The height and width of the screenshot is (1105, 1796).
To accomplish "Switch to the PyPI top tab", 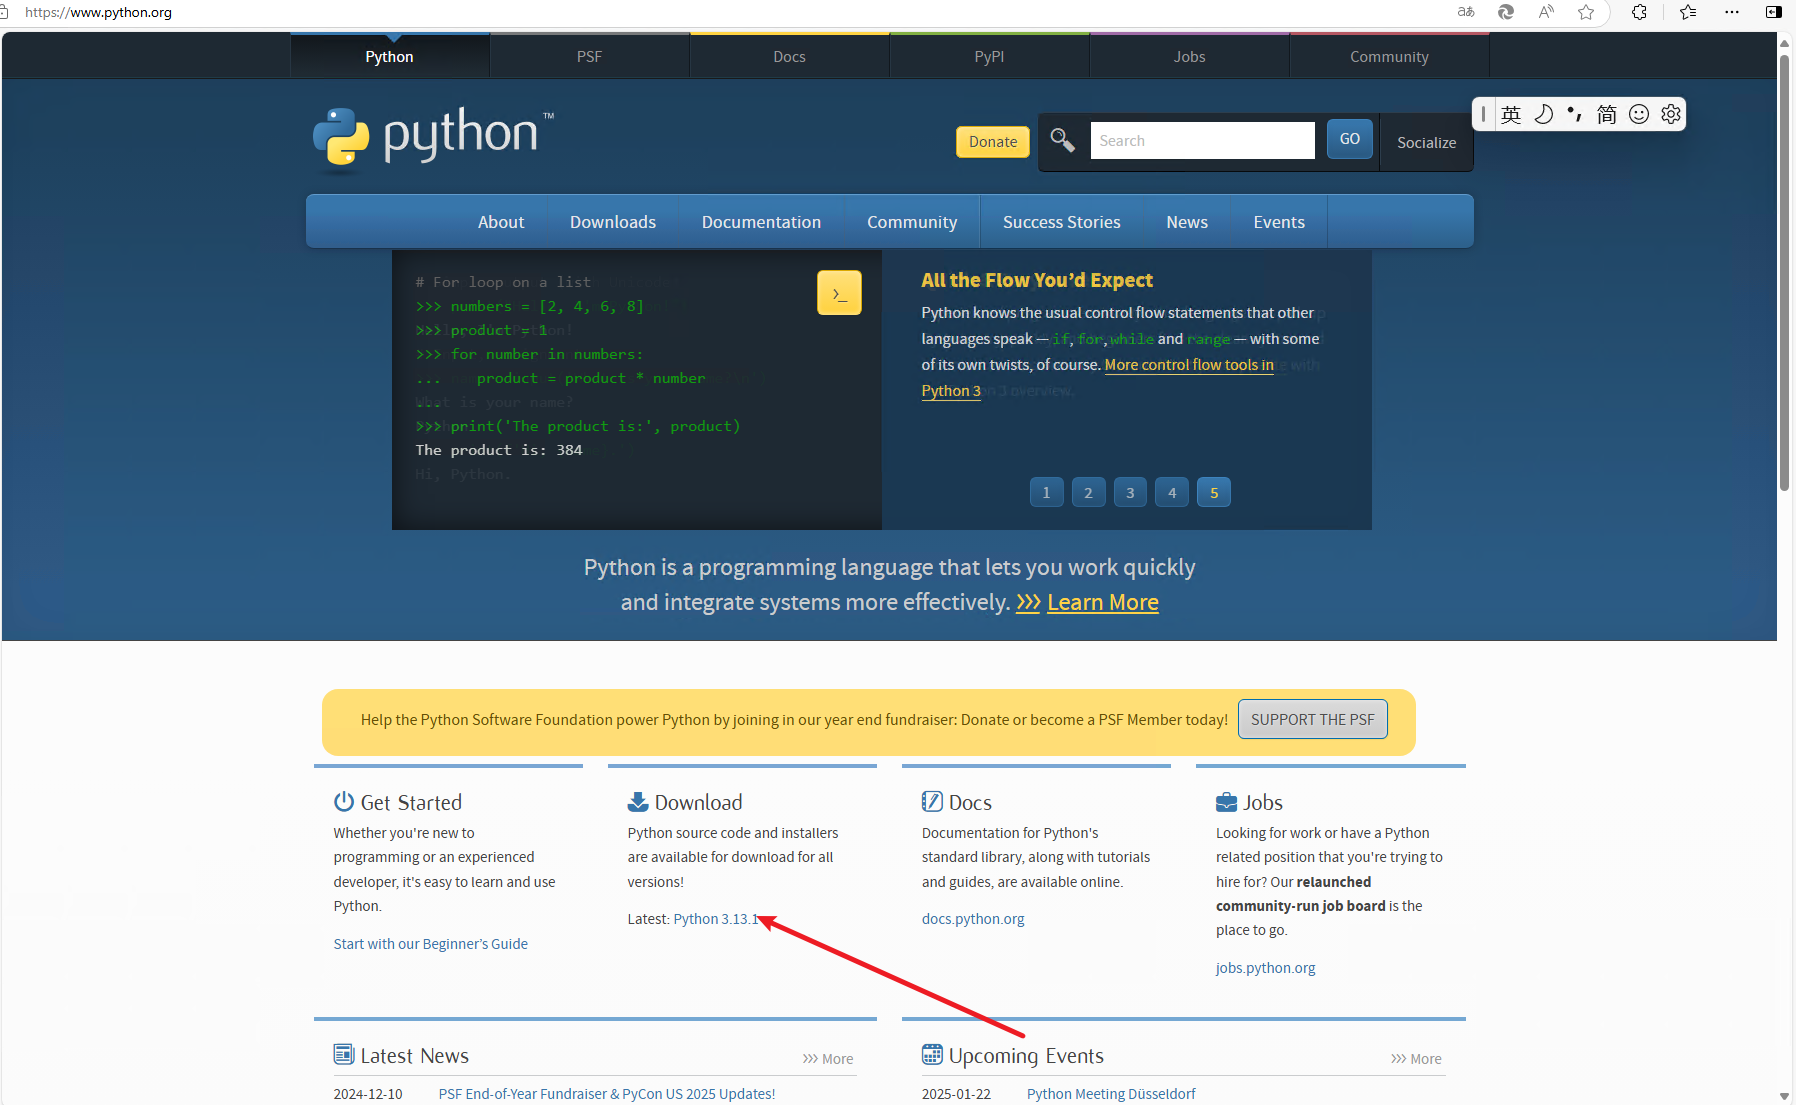I will click(x=990, y=56).
